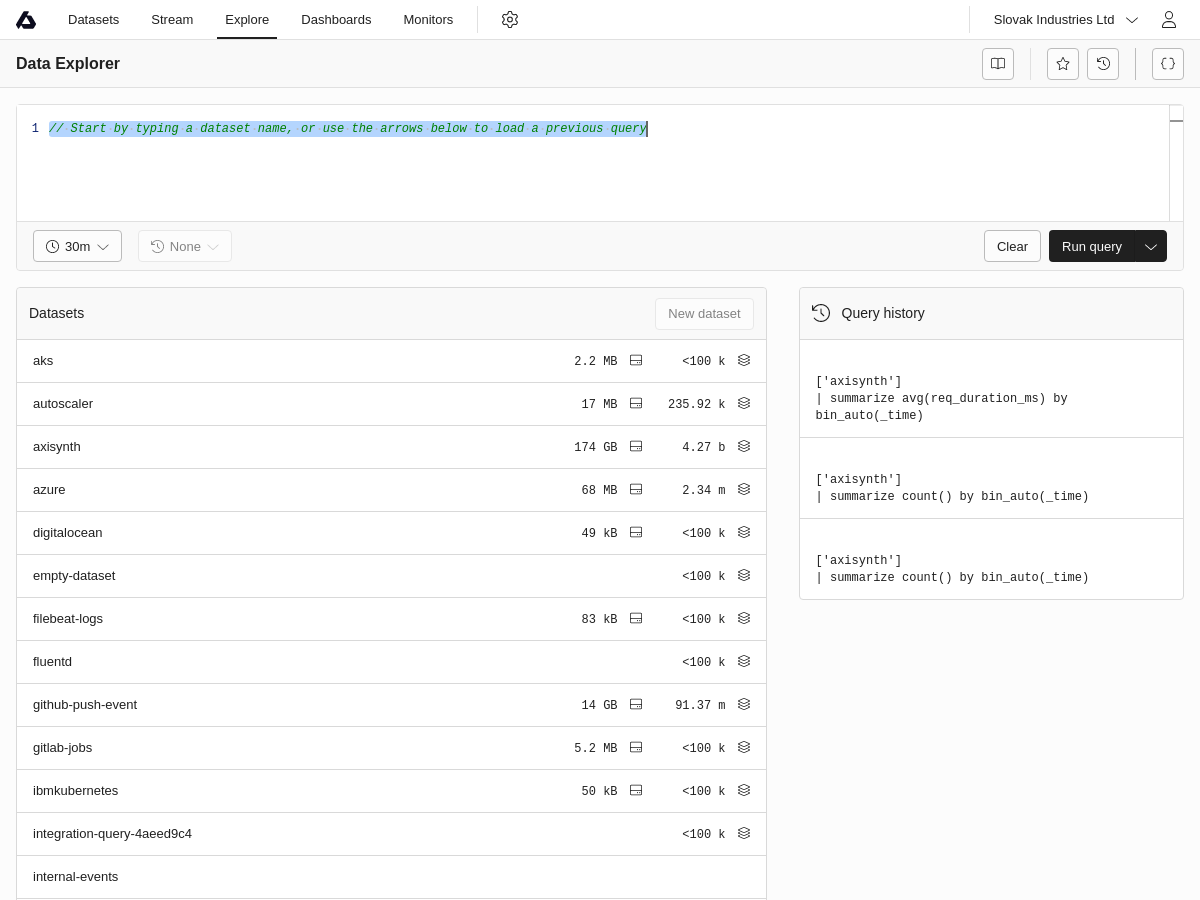Open query history using the clock icon

1103,64
